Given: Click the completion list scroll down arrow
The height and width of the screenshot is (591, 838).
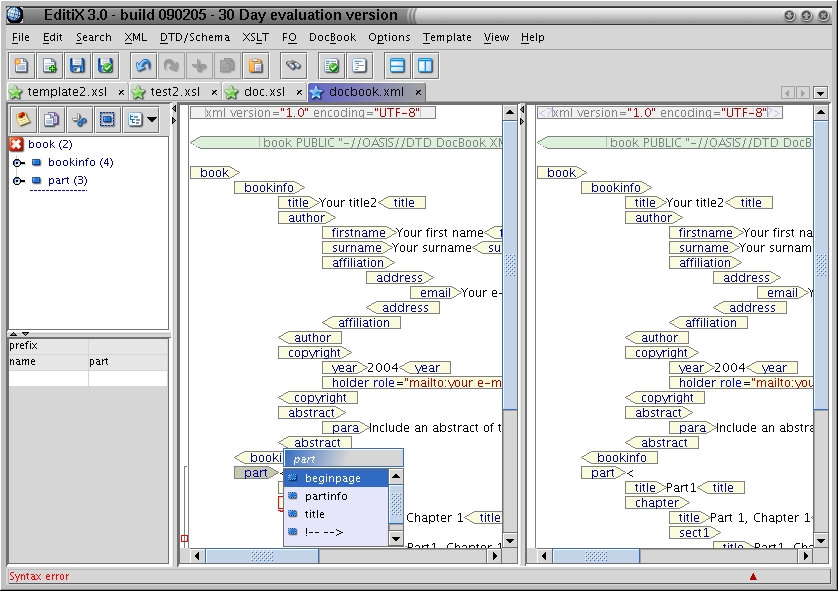Looking at the screenshot, I should (396, 539).
